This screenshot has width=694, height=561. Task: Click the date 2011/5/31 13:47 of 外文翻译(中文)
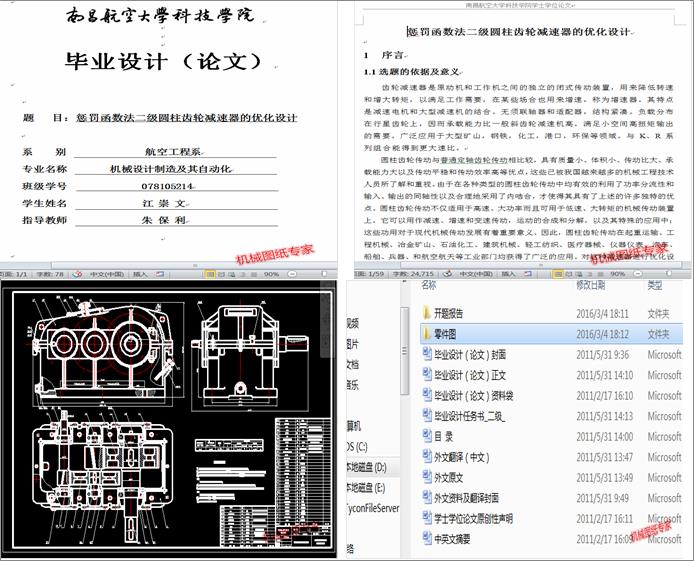point(605,457)
